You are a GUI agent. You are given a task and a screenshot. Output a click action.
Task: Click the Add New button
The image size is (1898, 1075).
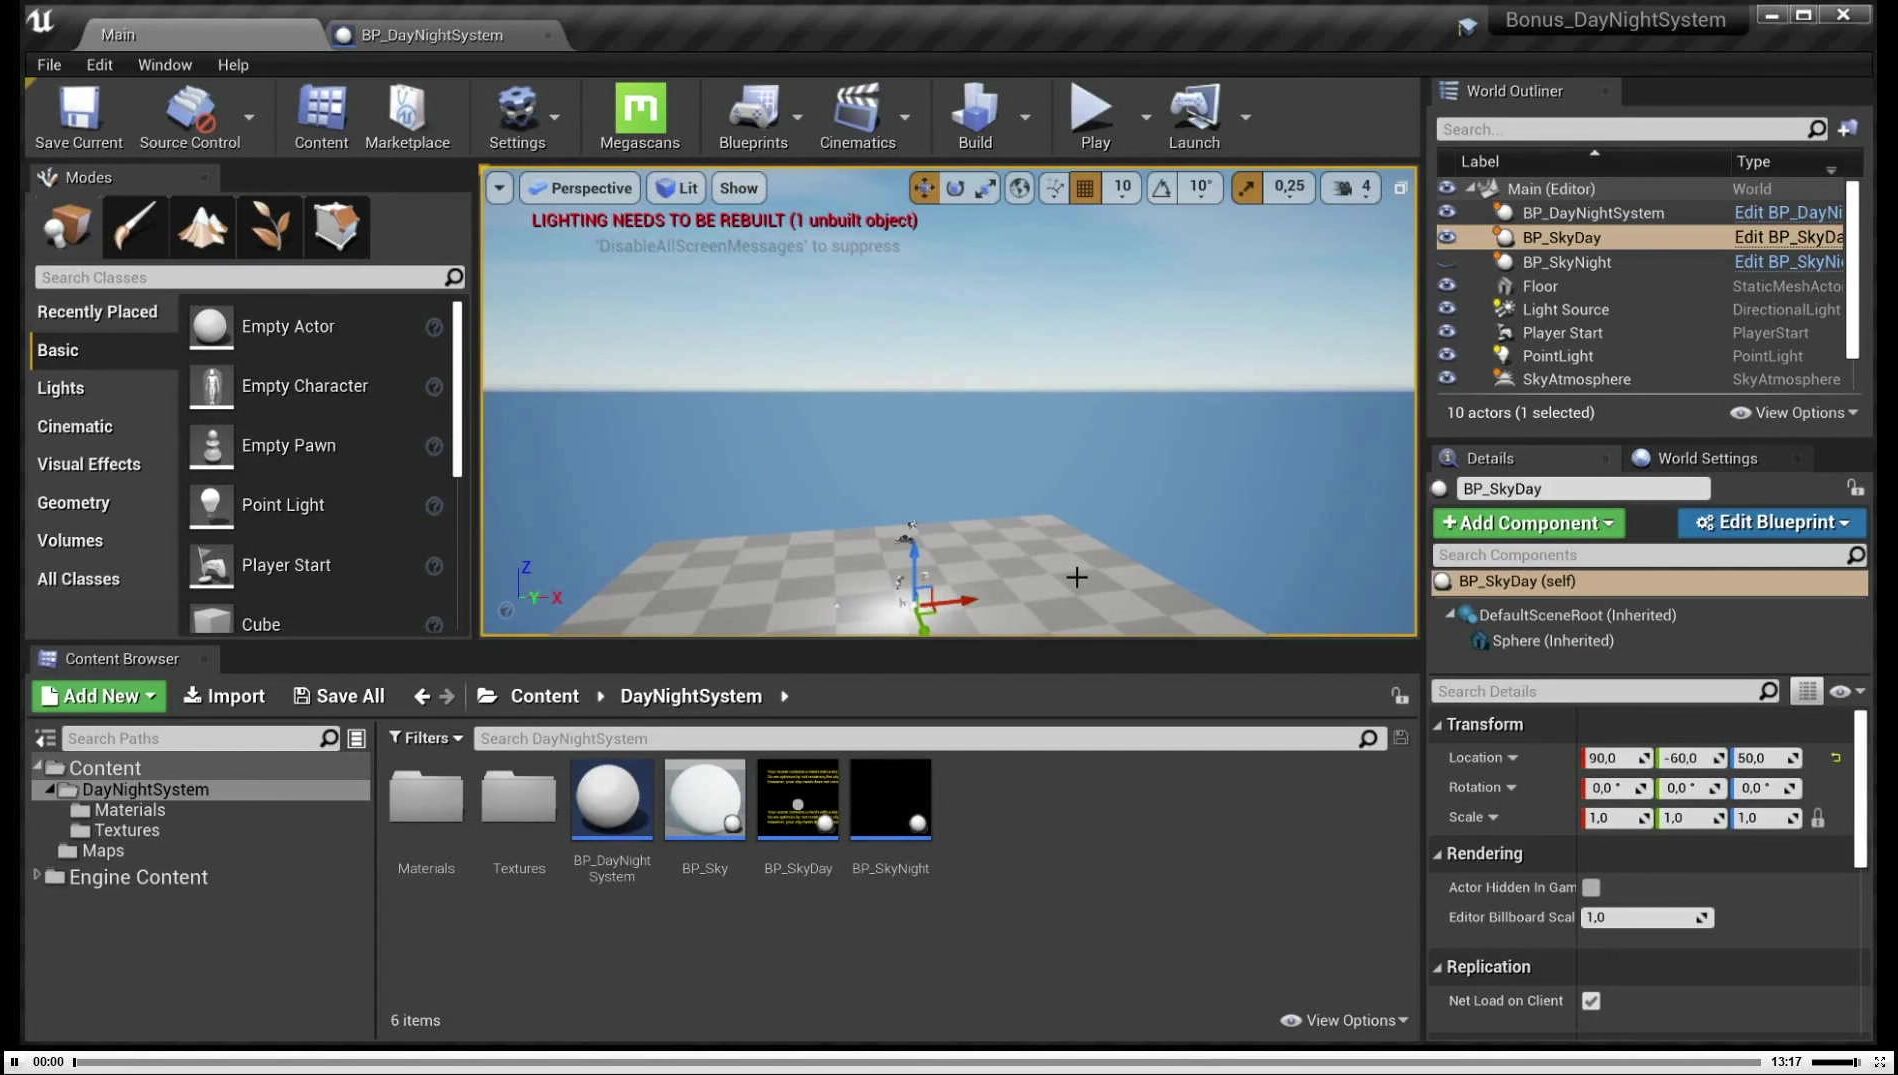(x=98, y=696)
